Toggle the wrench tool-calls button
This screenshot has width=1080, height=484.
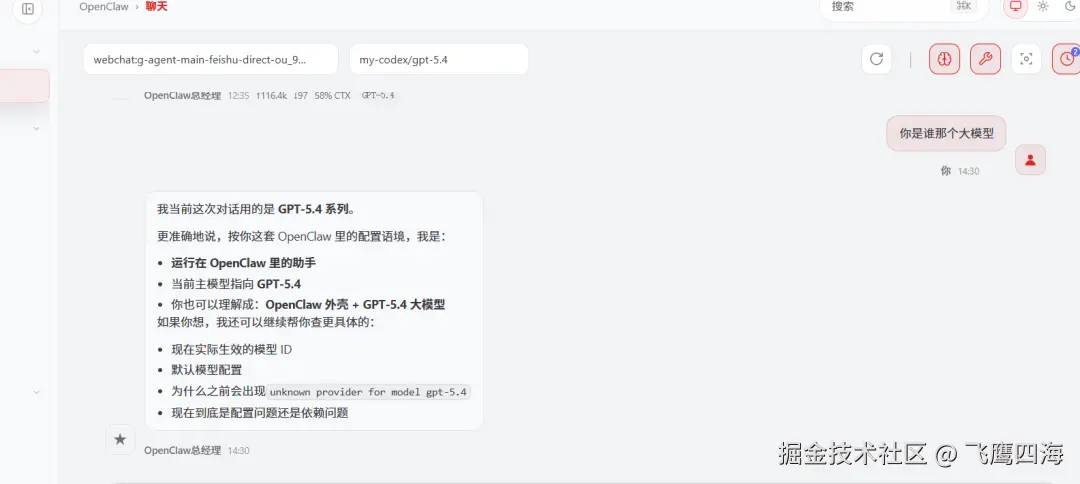[x=986, y=59]
